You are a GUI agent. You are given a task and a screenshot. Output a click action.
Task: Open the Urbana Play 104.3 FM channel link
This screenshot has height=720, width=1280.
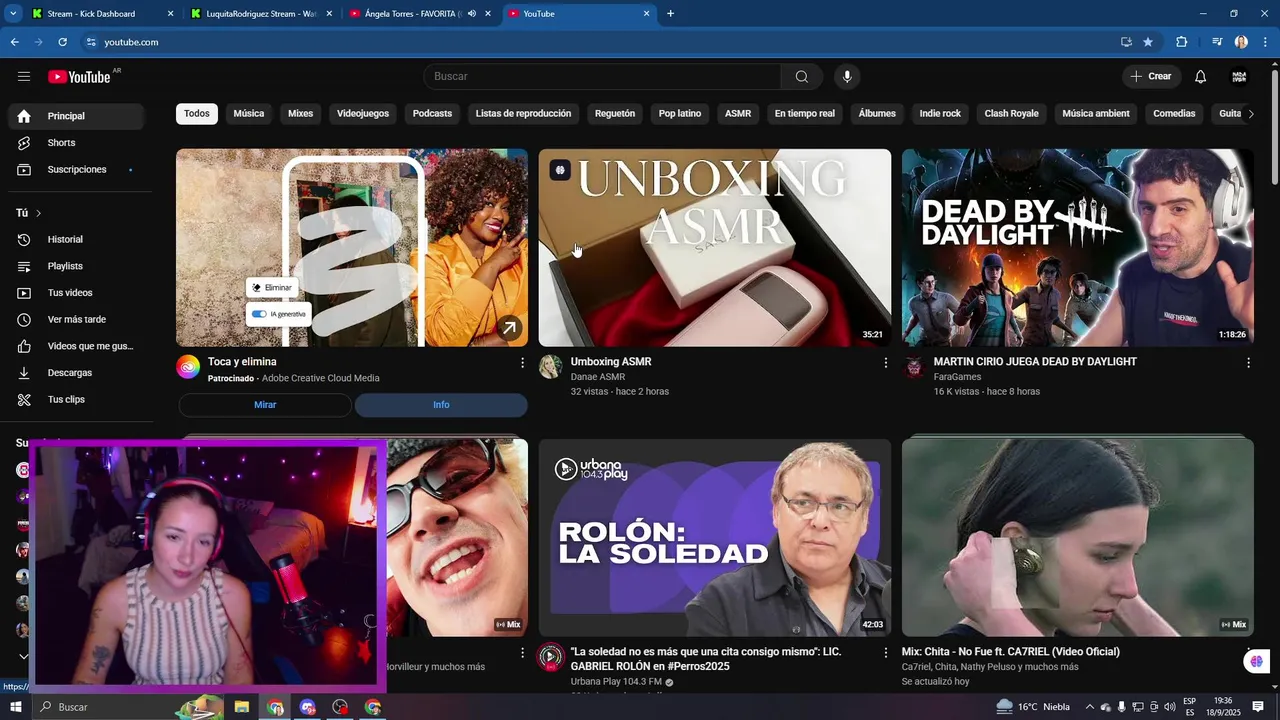[616, 682]
